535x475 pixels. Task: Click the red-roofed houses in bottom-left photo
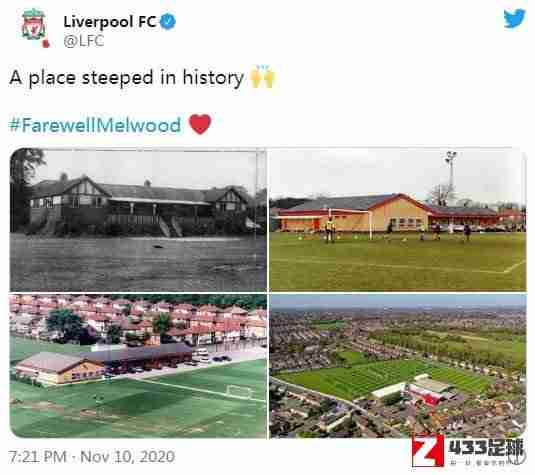coord(138,318)
